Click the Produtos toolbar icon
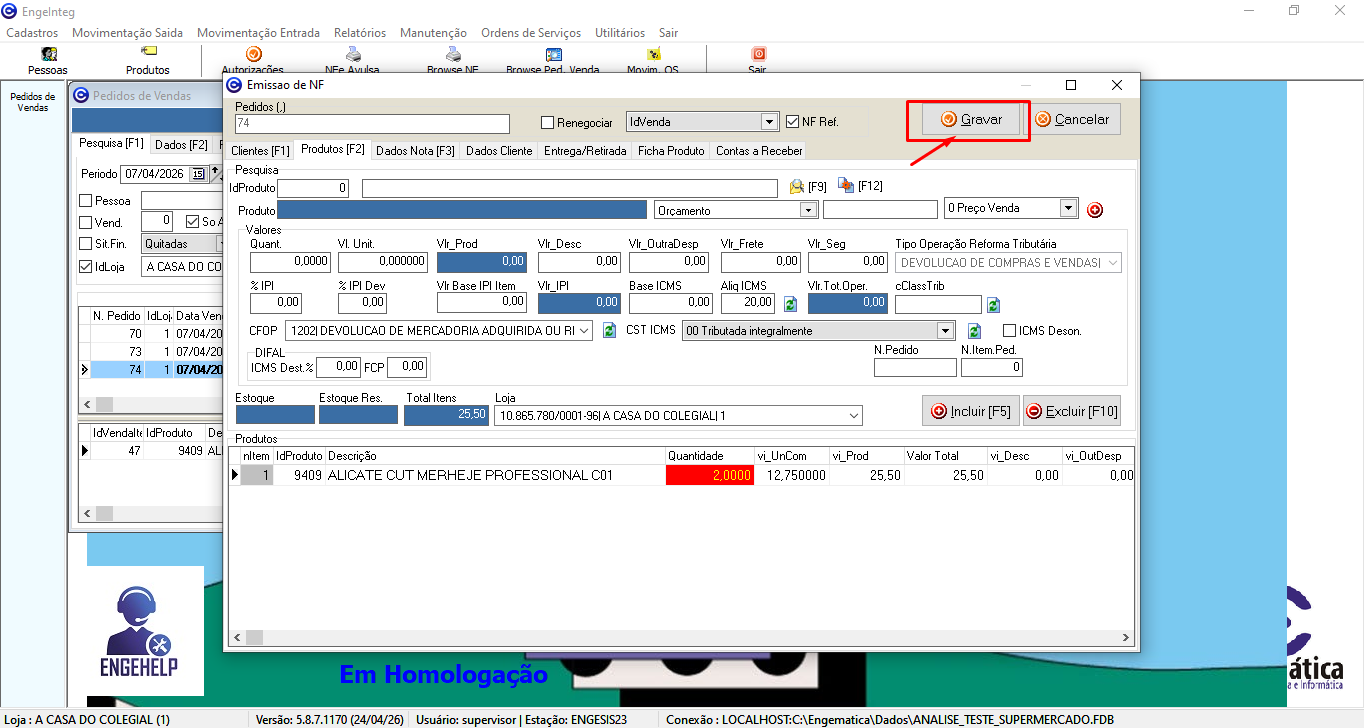This screenshot has width=1364, height=728. [x=148, y=60]
